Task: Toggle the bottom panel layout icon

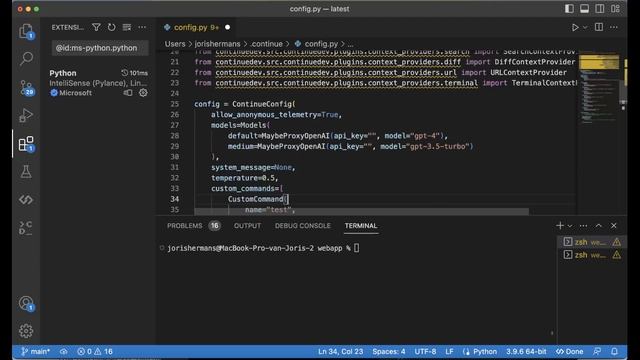Action: [x=584, y=9]
